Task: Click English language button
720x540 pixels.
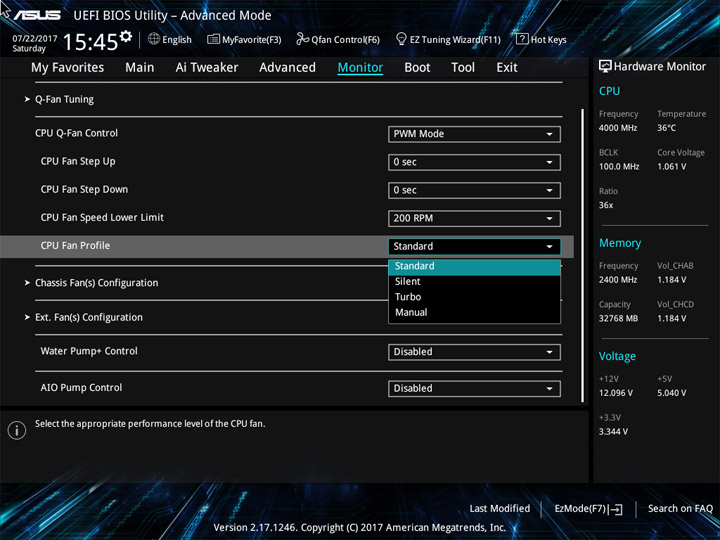Action: click(x=177, y=40)
